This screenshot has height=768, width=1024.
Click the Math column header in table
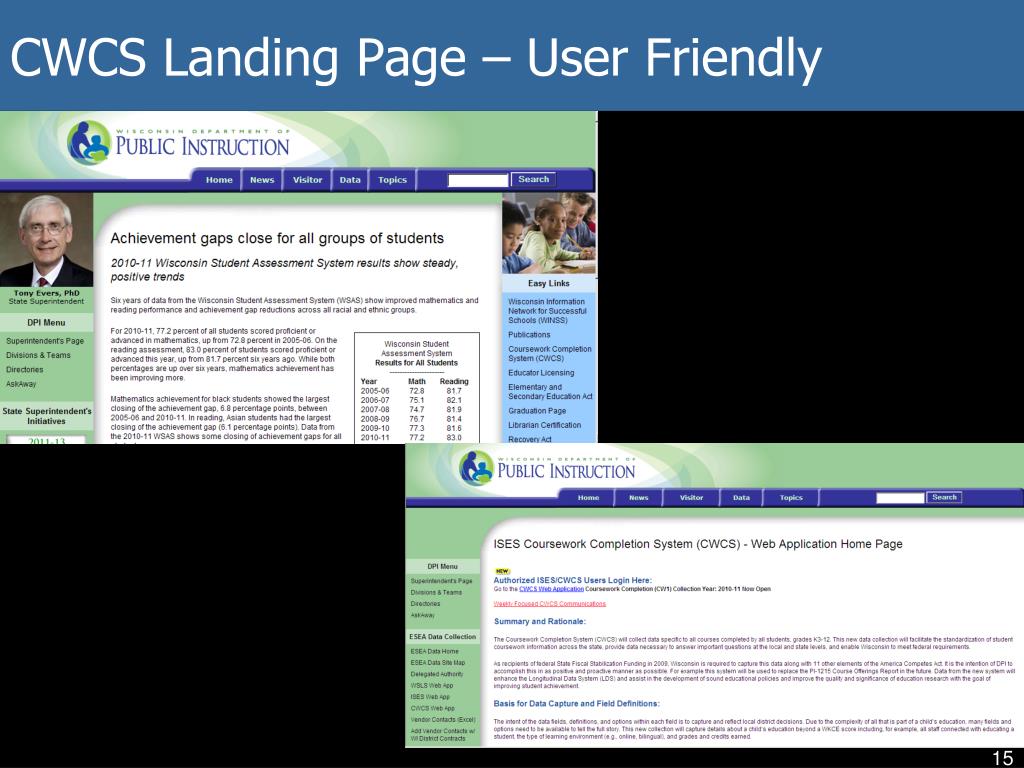417,381
